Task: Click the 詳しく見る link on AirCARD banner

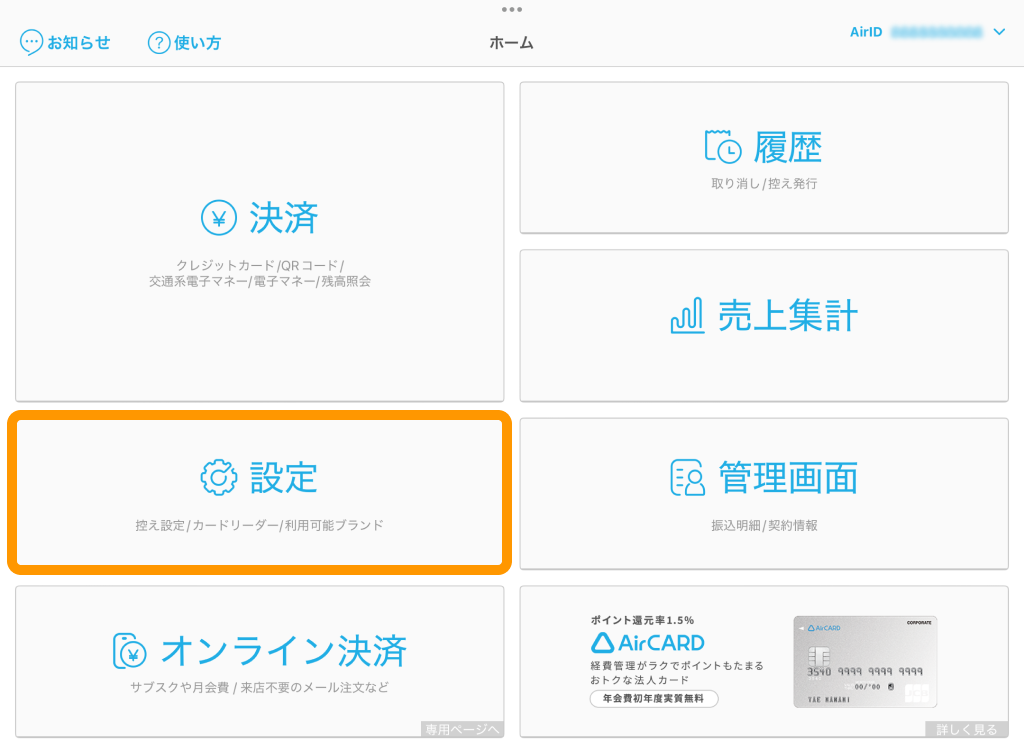Action: click(x=966, y=729)
